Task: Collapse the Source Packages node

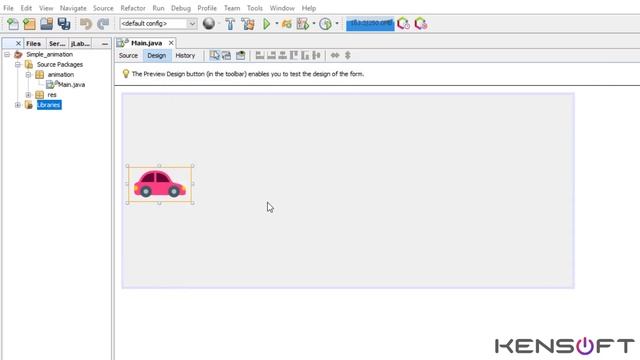Action: click(18, 64)
